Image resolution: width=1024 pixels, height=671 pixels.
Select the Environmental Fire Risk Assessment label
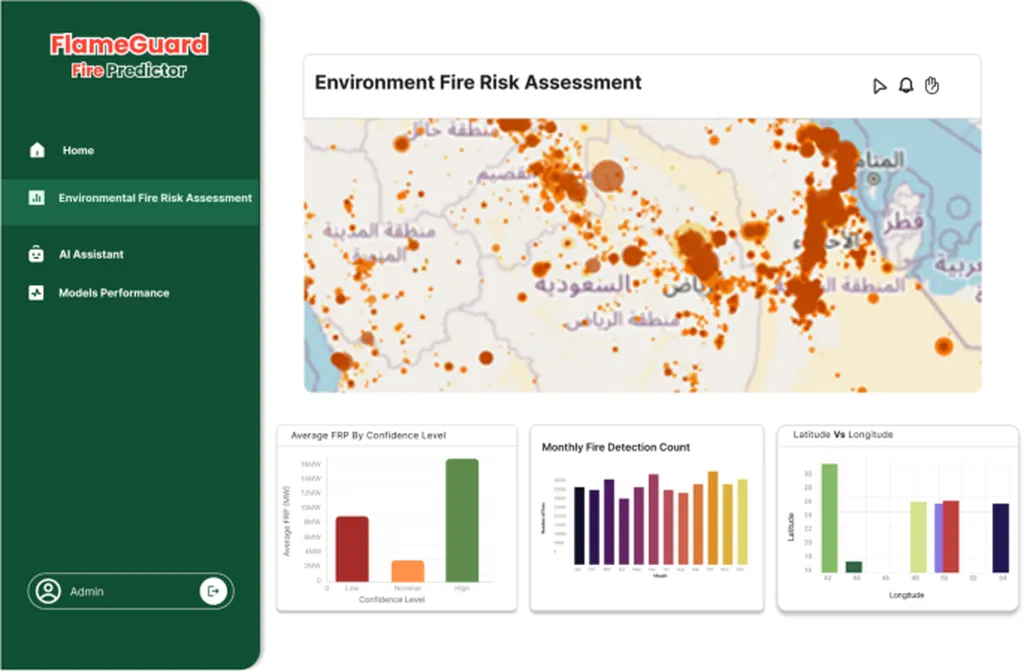pos(155,198)
